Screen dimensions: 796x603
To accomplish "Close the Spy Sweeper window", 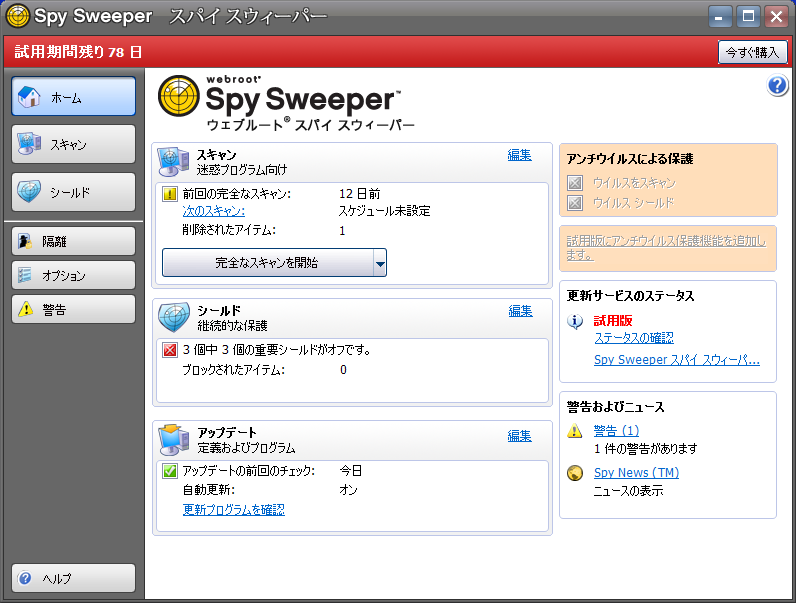I will coord(776,16).
